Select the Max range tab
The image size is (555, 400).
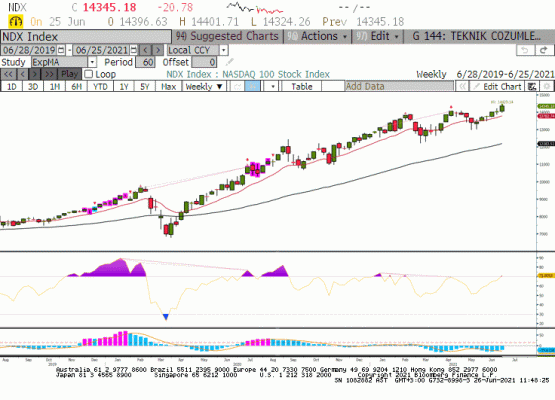pyautogui.click(x=168, y=86)
